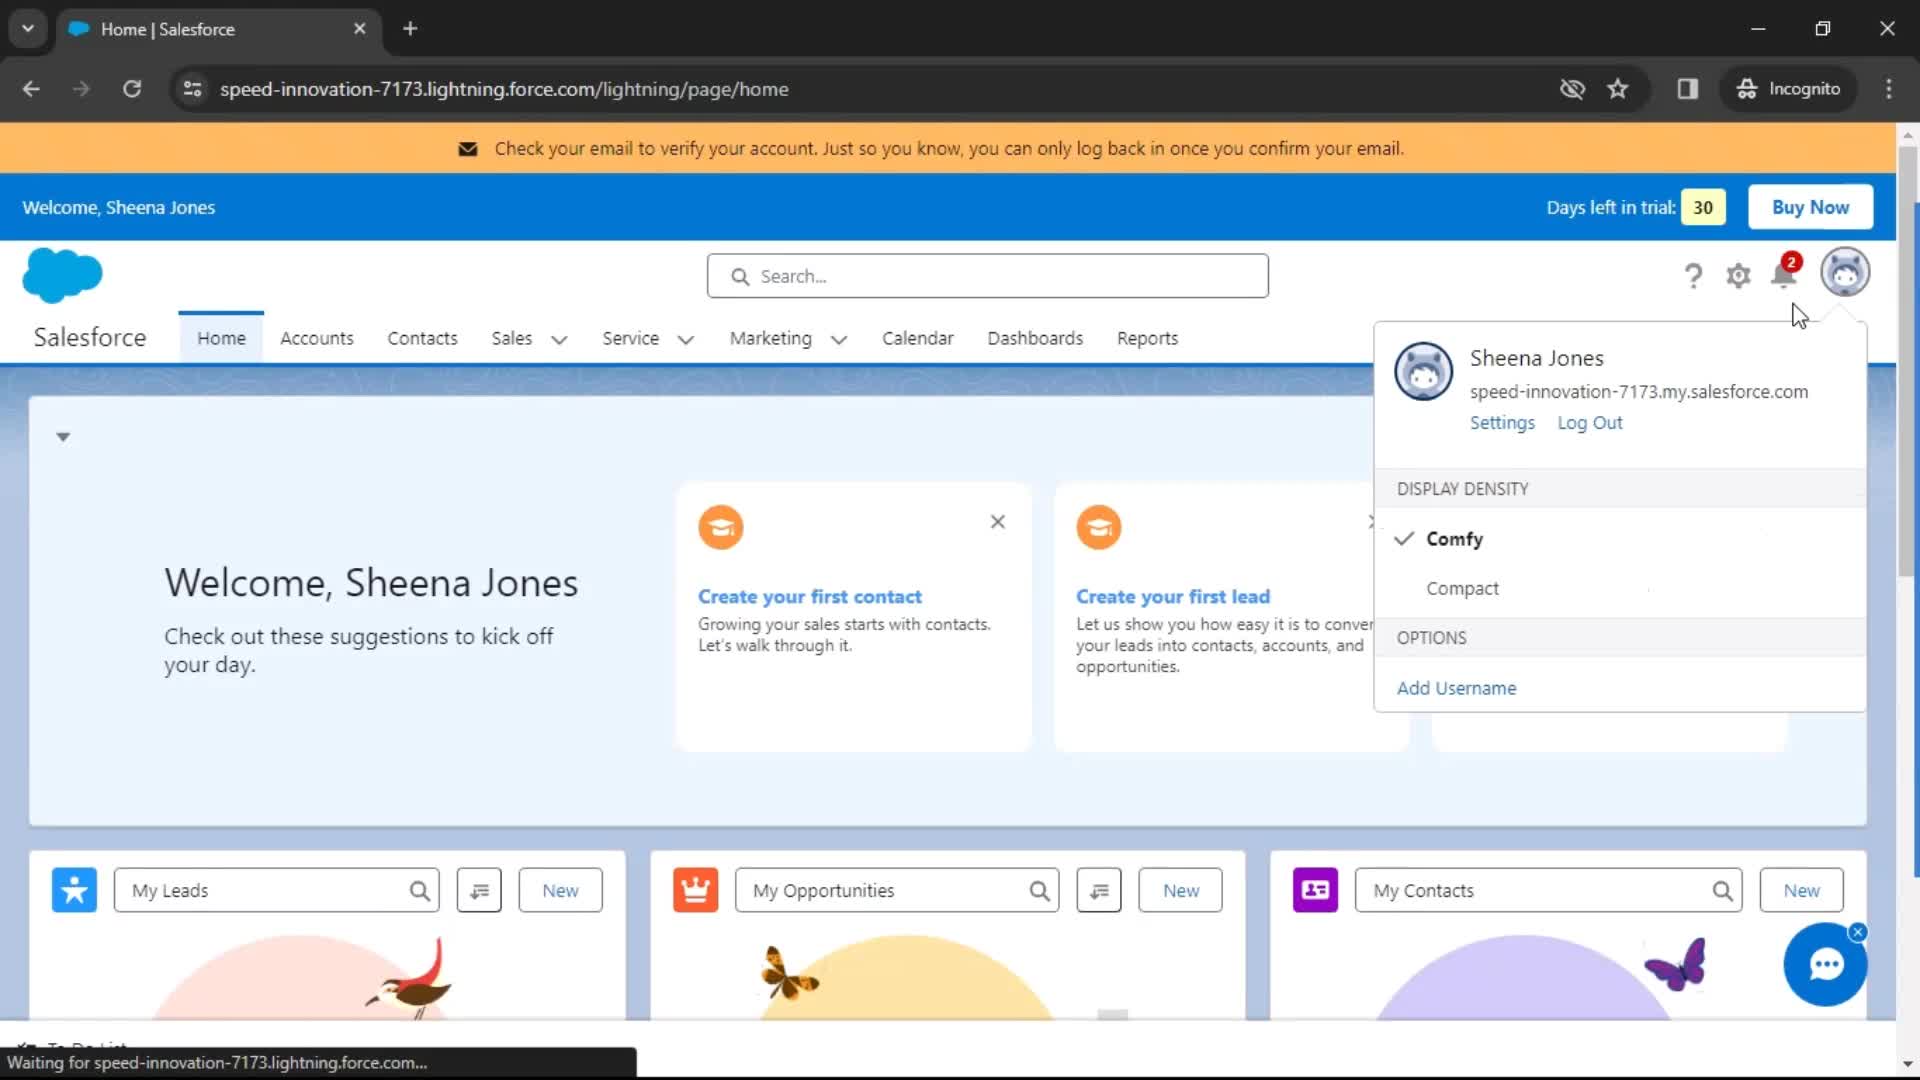The width and height of the screenshot is (1920, 1080).
Task: Expand the Sales tab dropdown chevron
Action: [559, 339]
